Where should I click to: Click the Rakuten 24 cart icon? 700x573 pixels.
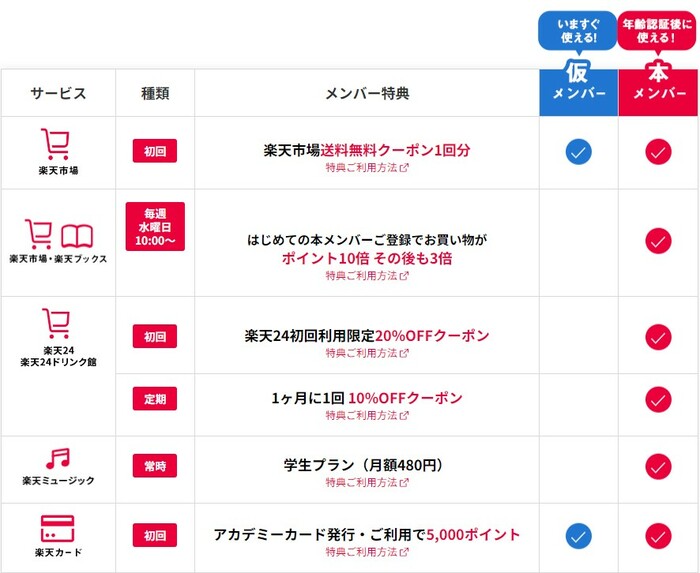[x=57, y=324]
